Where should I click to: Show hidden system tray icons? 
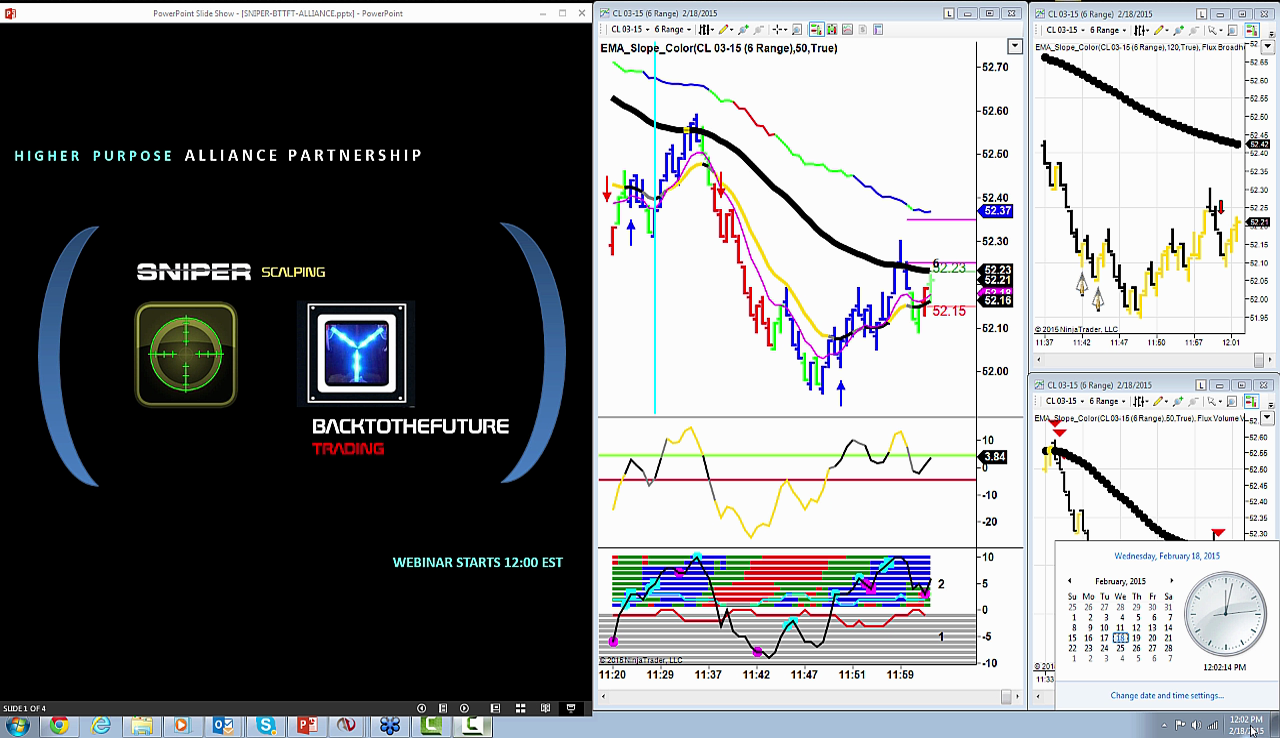[1164, 725]
